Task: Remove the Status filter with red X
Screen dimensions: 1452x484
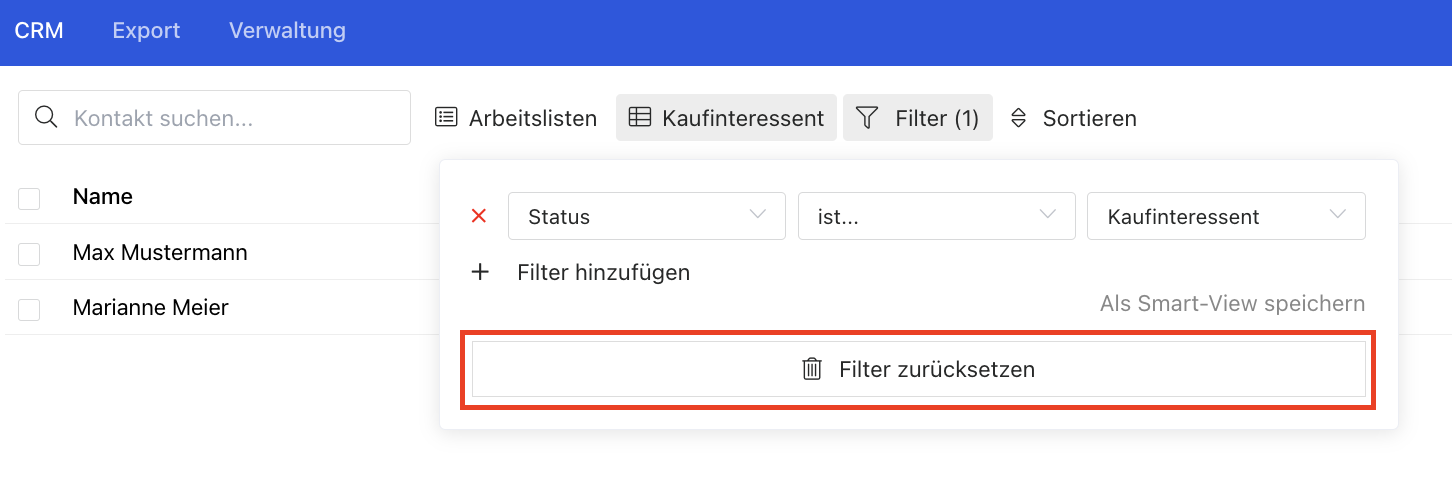Action: point(479,216)
